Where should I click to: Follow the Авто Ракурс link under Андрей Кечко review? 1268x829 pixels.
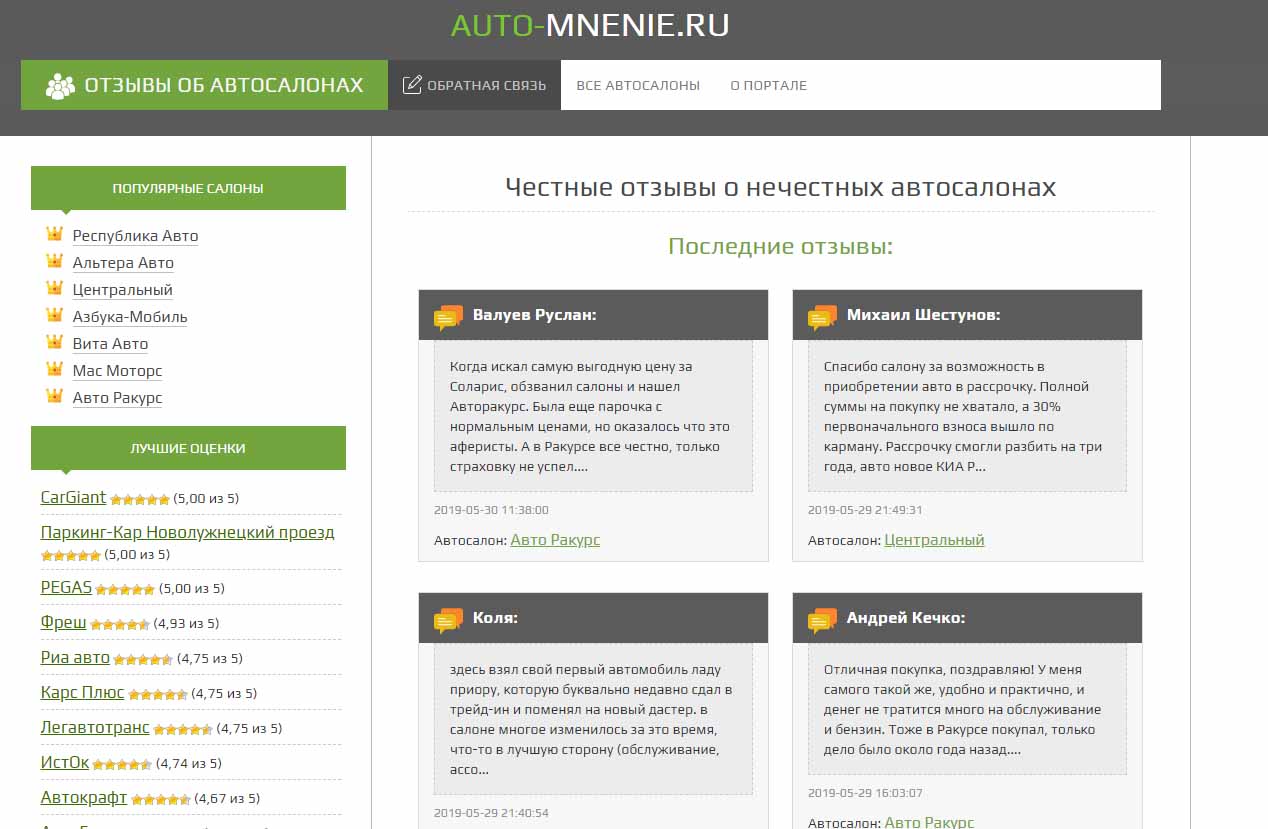point(929,823)
